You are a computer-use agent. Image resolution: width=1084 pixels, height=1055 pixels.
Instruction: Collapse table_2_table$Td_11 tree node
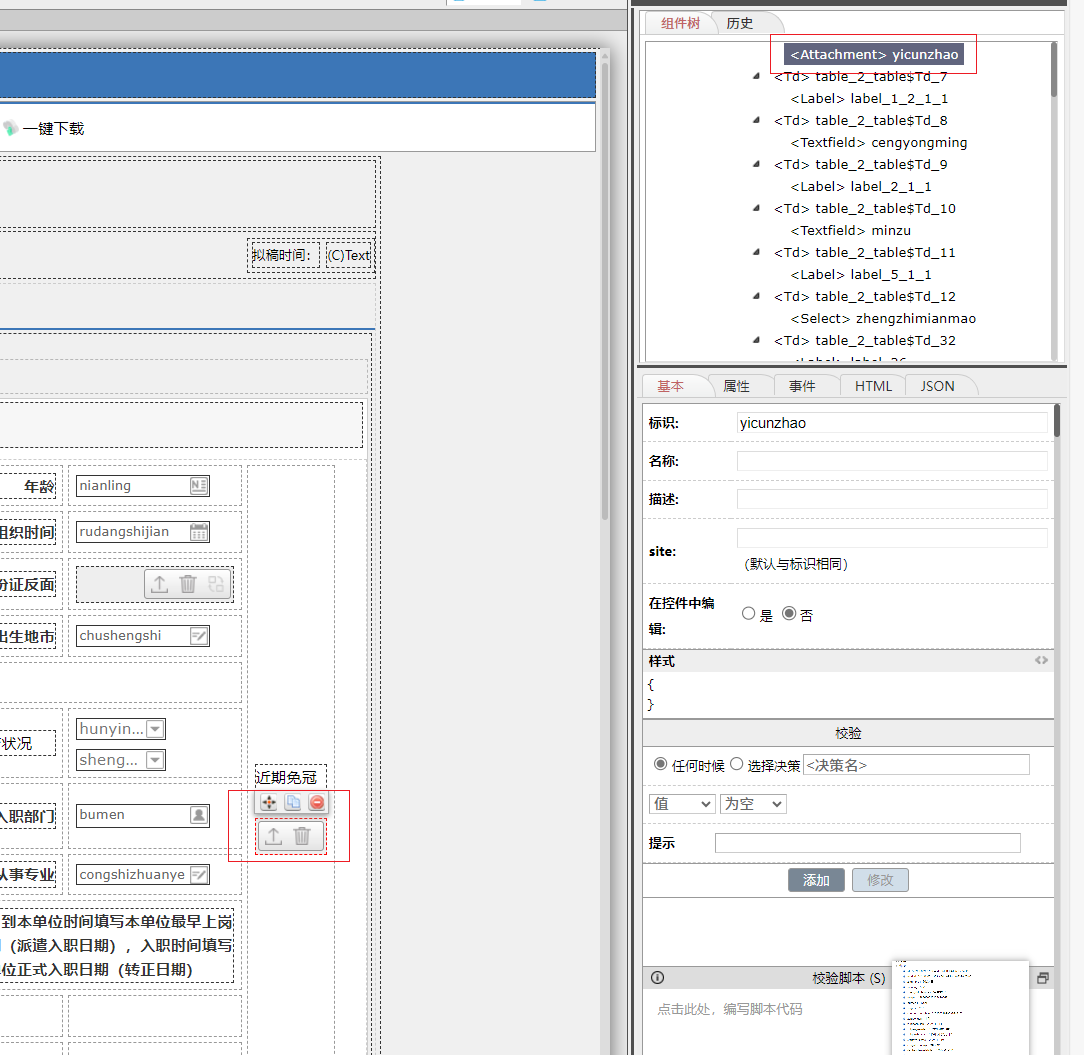coord(756,252)
